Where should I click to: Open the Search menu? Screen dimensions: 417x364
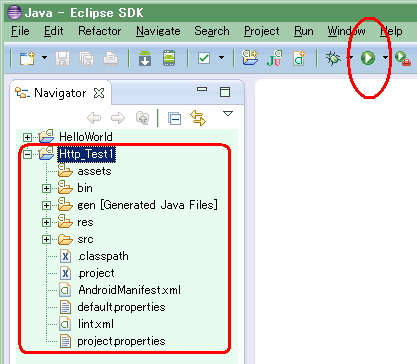(212, 31)
